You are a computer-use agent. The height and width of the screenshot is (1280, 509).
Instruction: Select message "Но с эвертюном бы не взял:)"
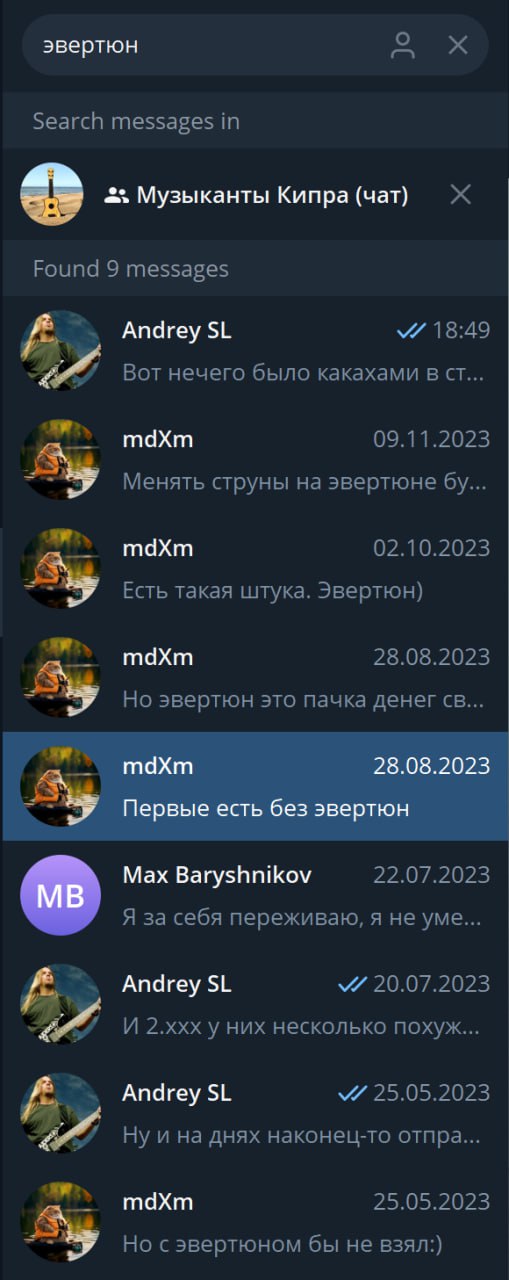[x=255, y=1222]
